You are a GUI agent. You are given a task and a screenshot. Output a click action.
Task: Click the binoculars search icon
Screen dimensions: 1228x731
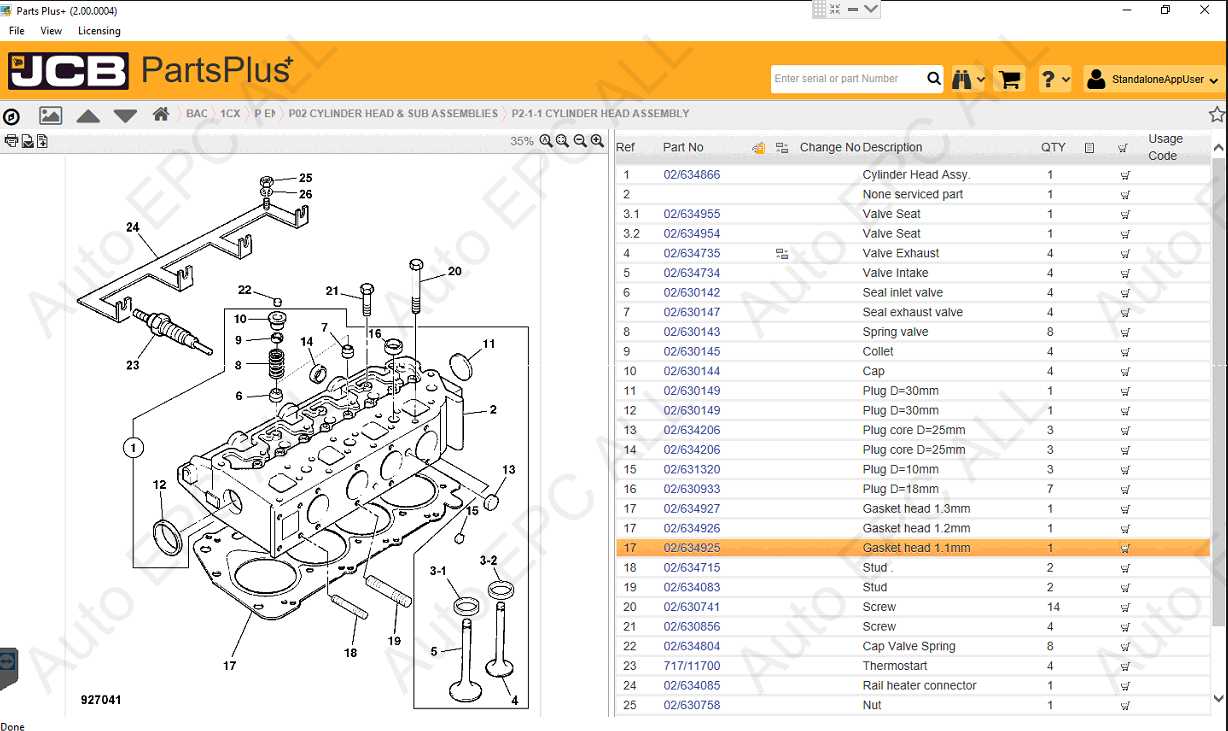pyautogui.click(x=961, y=79)
